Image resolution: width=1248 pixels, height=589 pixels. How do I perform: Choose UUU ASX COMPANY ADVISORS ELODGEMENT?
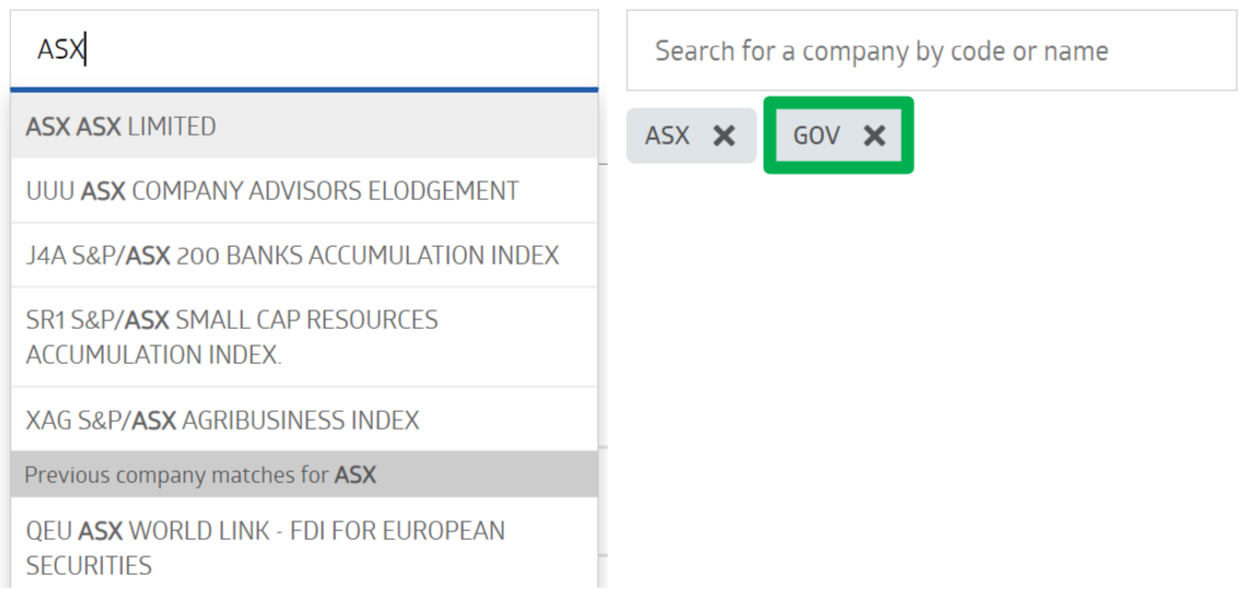click(304, 190)
